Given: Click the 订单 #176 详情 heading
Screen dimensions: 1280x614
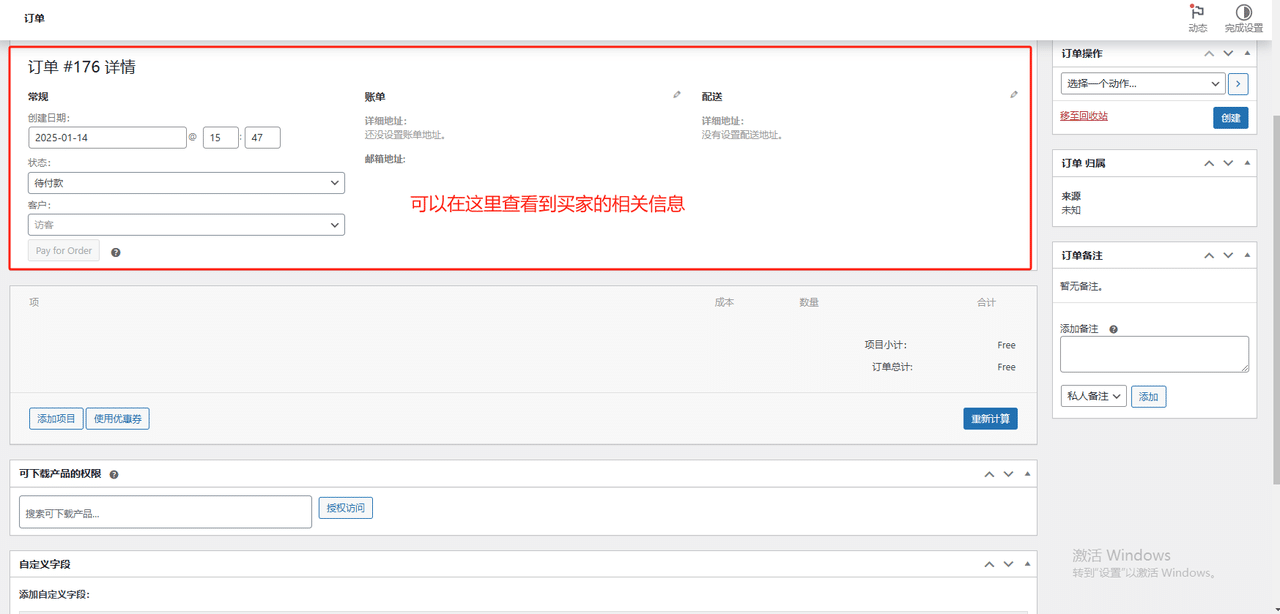Looking at the screenshot, I should [82, 67].
